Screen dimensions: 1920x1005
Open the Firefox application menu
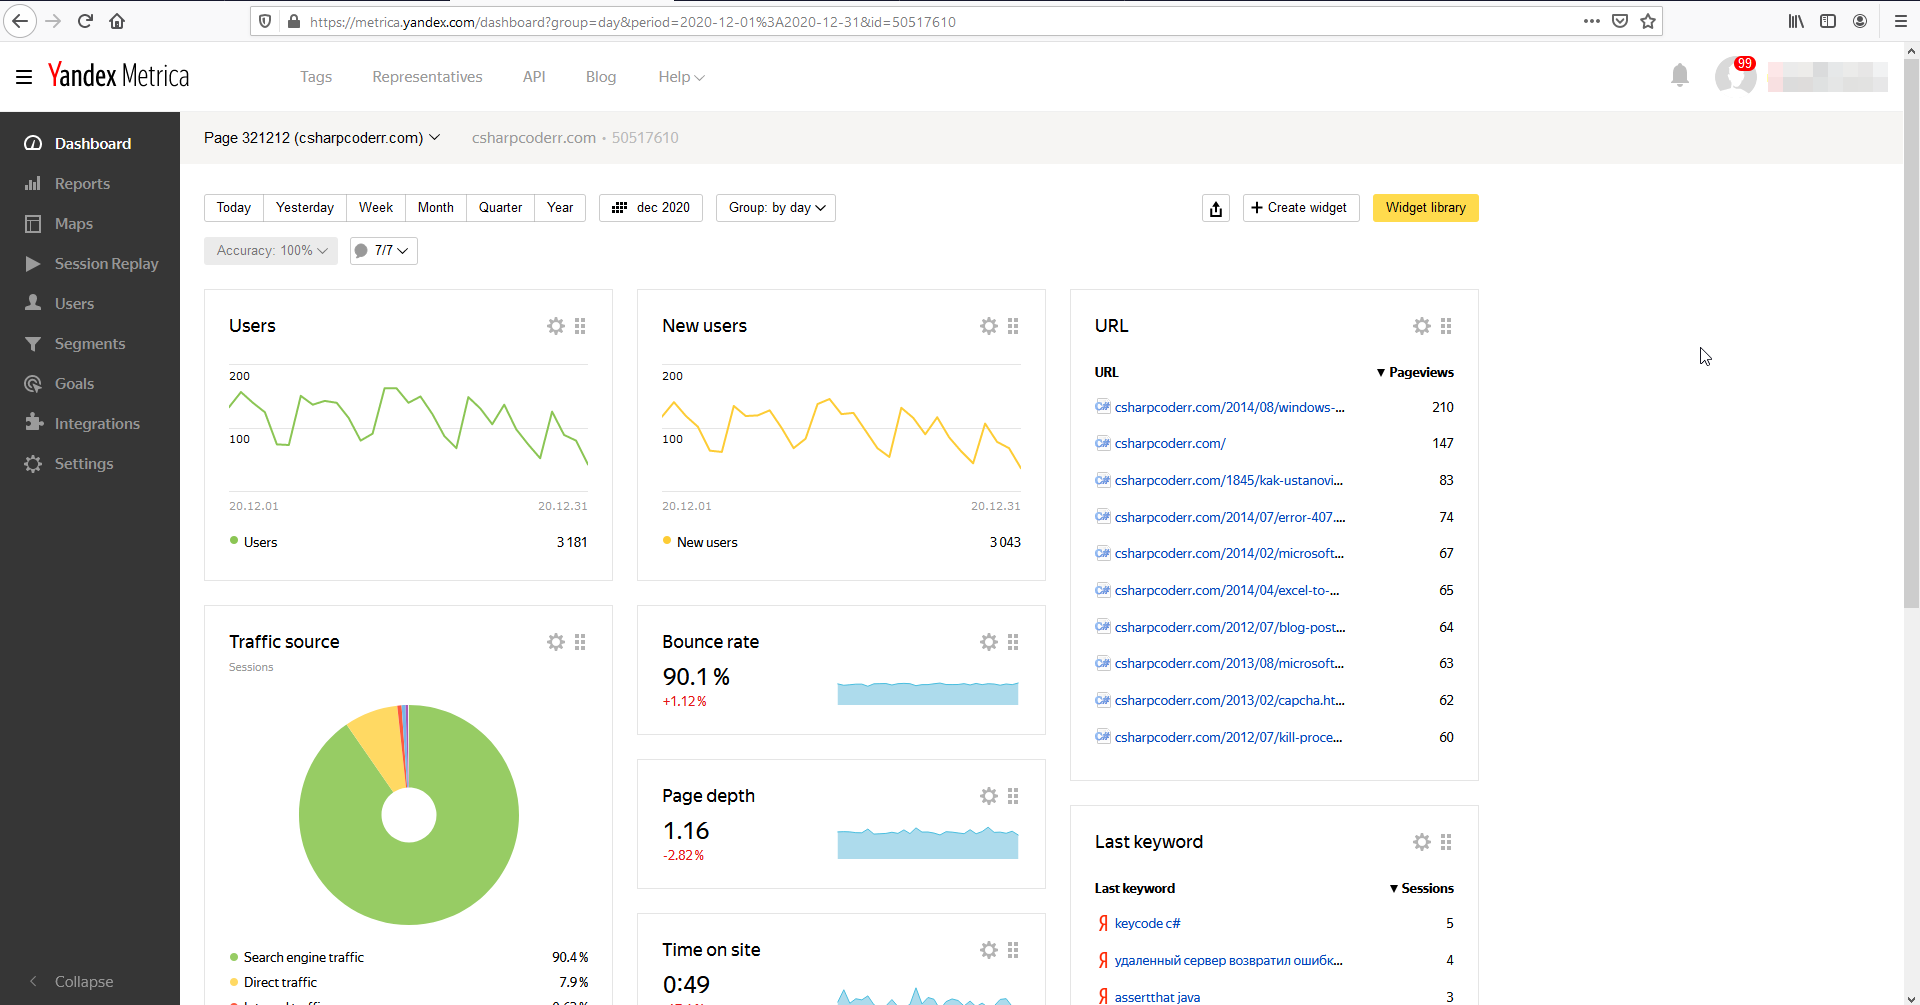(1900, 21)
